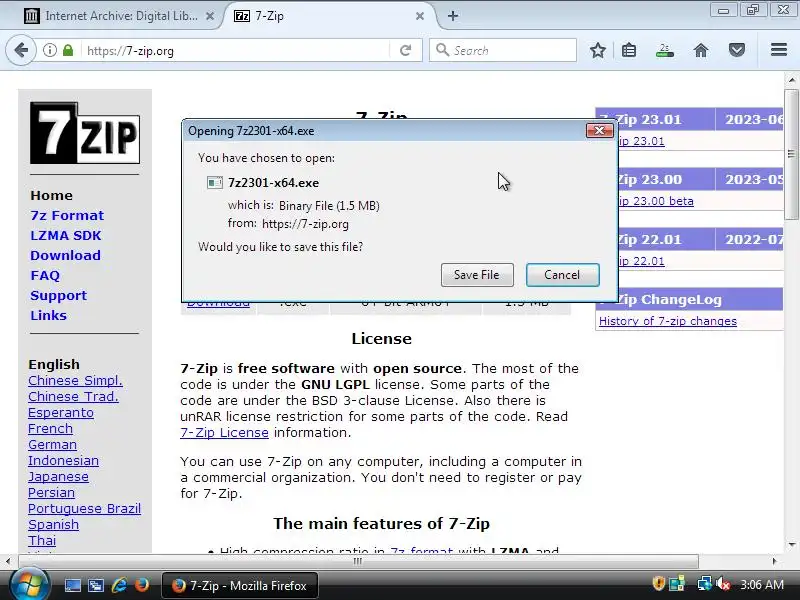The image size is (800, 600).
Task: Switch language to Persian
Action: click(52, 493)
